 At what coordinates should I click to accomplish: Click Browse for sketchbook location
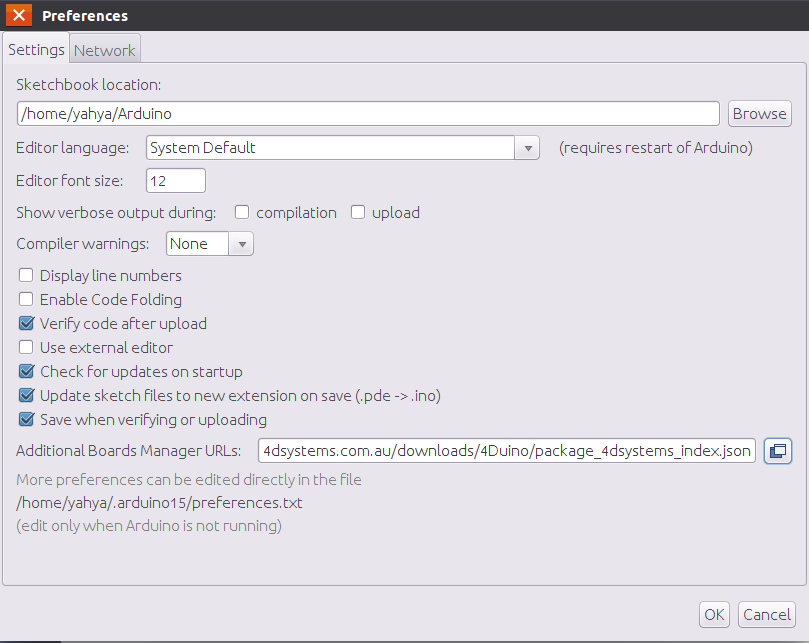759,114
